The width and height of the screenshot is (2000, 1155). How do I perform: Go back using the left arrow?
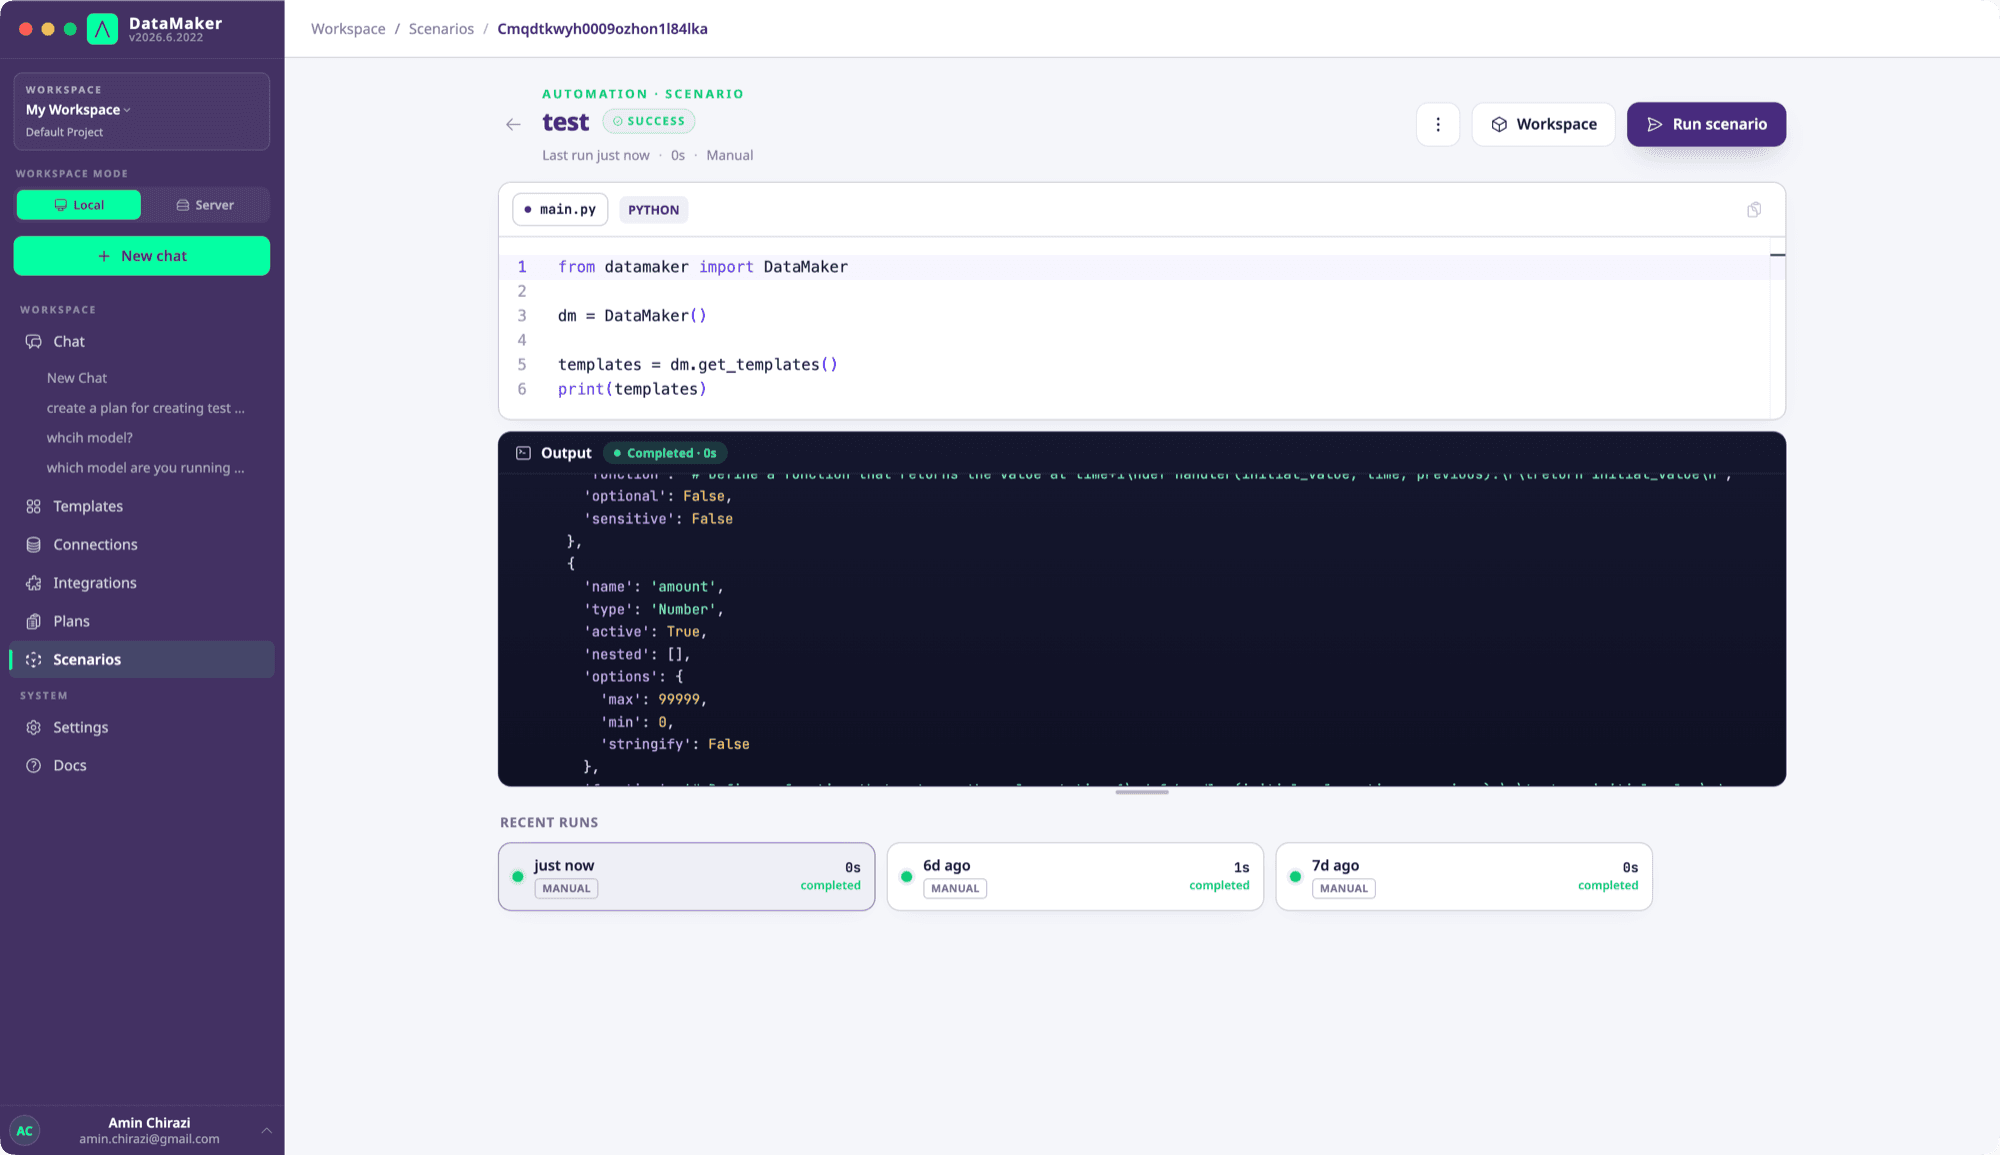coord(513,125)
